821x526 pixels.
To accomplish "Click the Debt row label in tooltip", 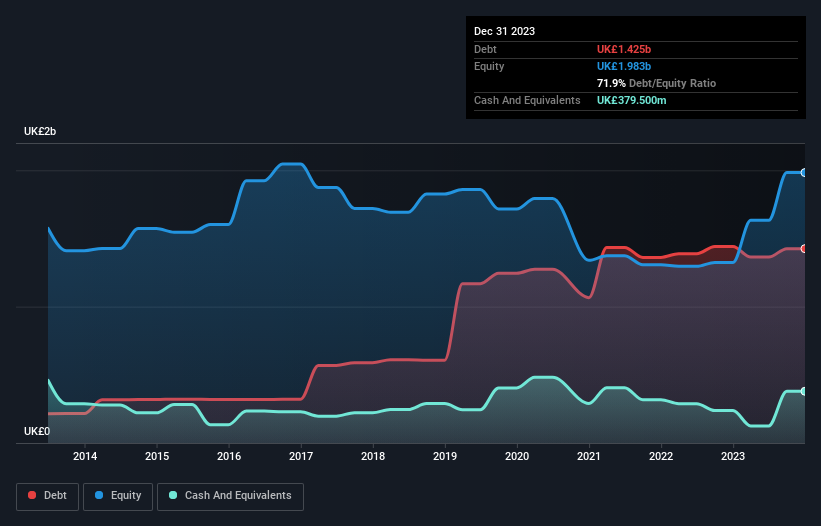I will (485, 49).
